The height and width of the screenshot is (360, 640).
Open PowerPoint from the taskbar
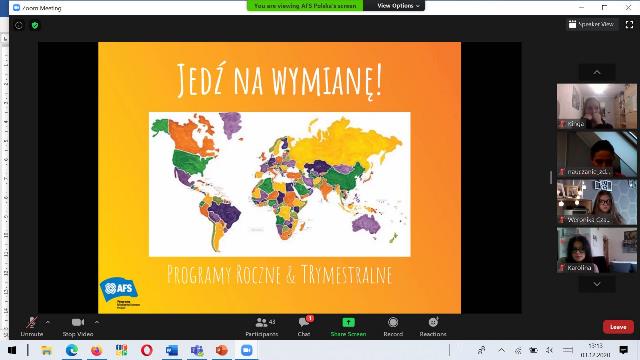coord(222,350)
